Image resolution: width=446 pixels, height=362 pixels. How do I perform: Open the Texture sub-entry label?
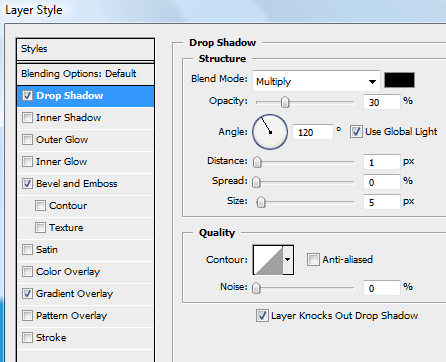(x=66, y=228)
